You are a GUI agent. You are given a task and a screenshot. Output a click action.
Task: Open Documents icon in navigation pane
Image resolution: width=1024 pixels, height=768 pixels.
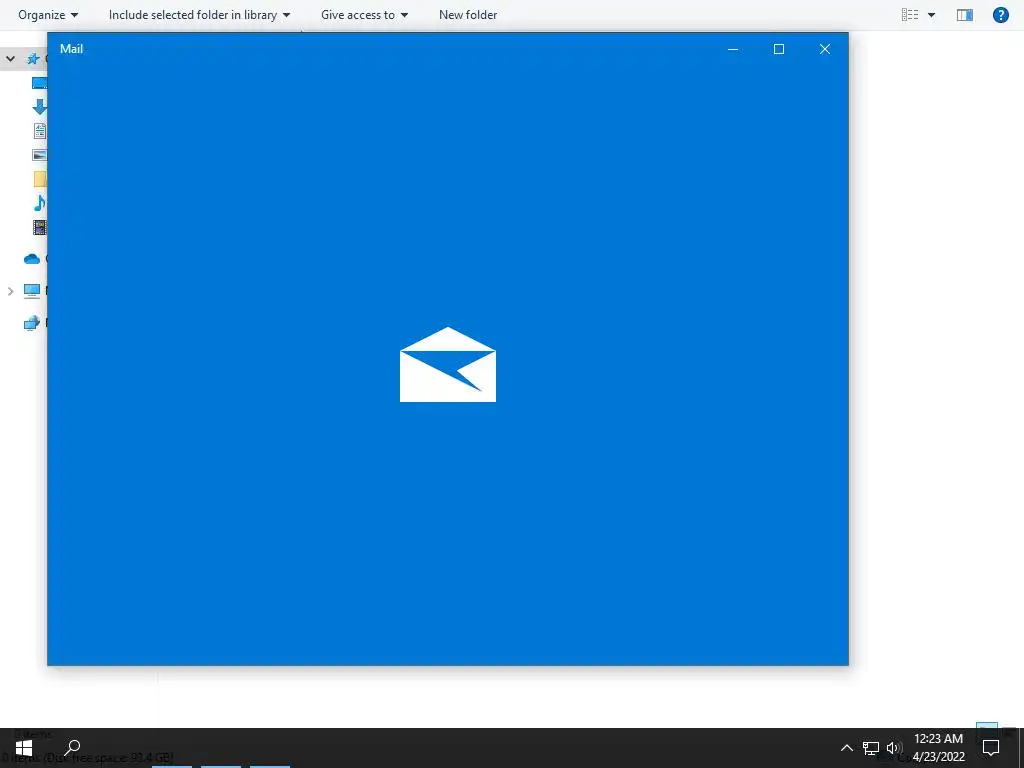pyautogui.click(x=40, y=131)
